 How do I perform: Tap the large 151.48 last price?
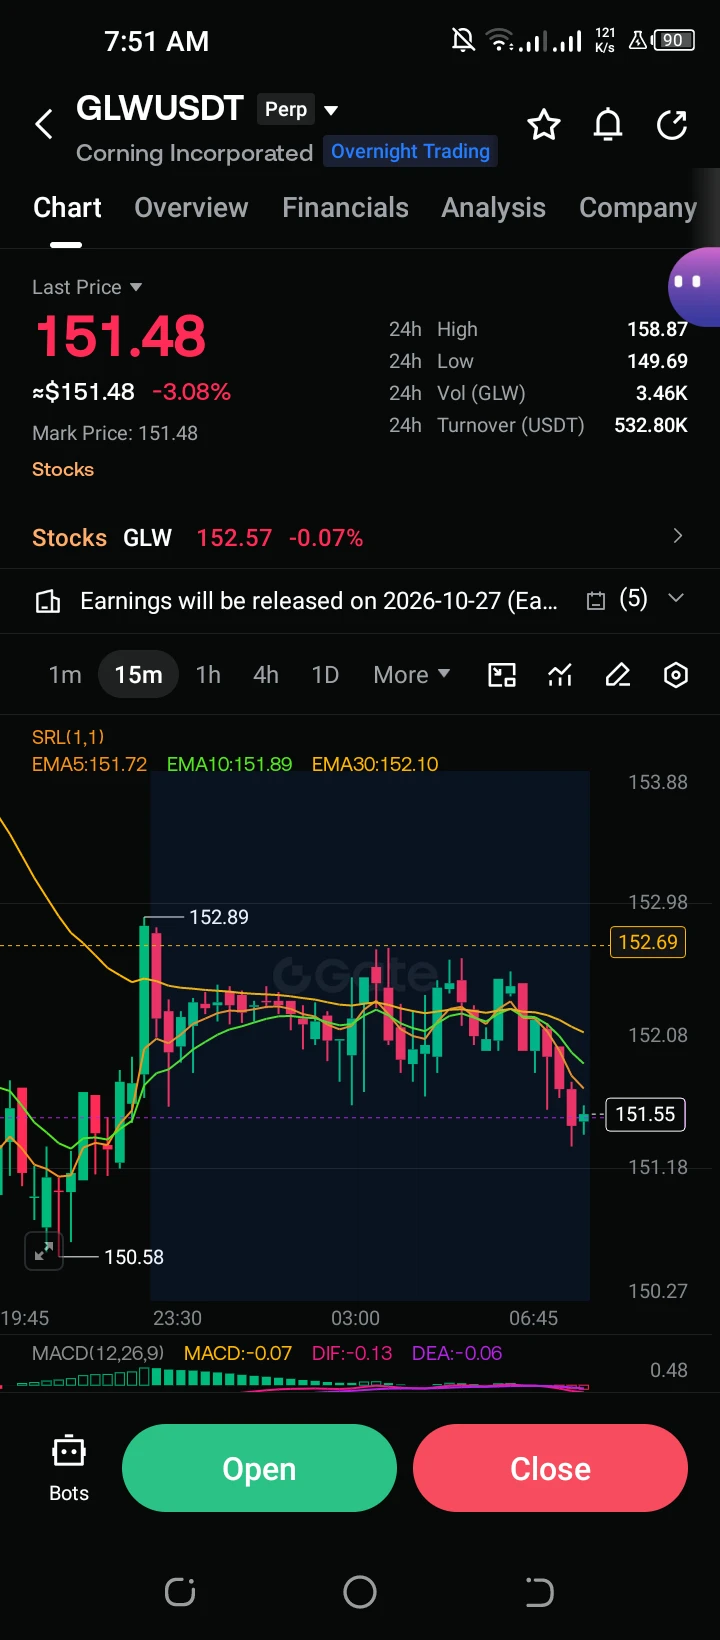point(120,336)
